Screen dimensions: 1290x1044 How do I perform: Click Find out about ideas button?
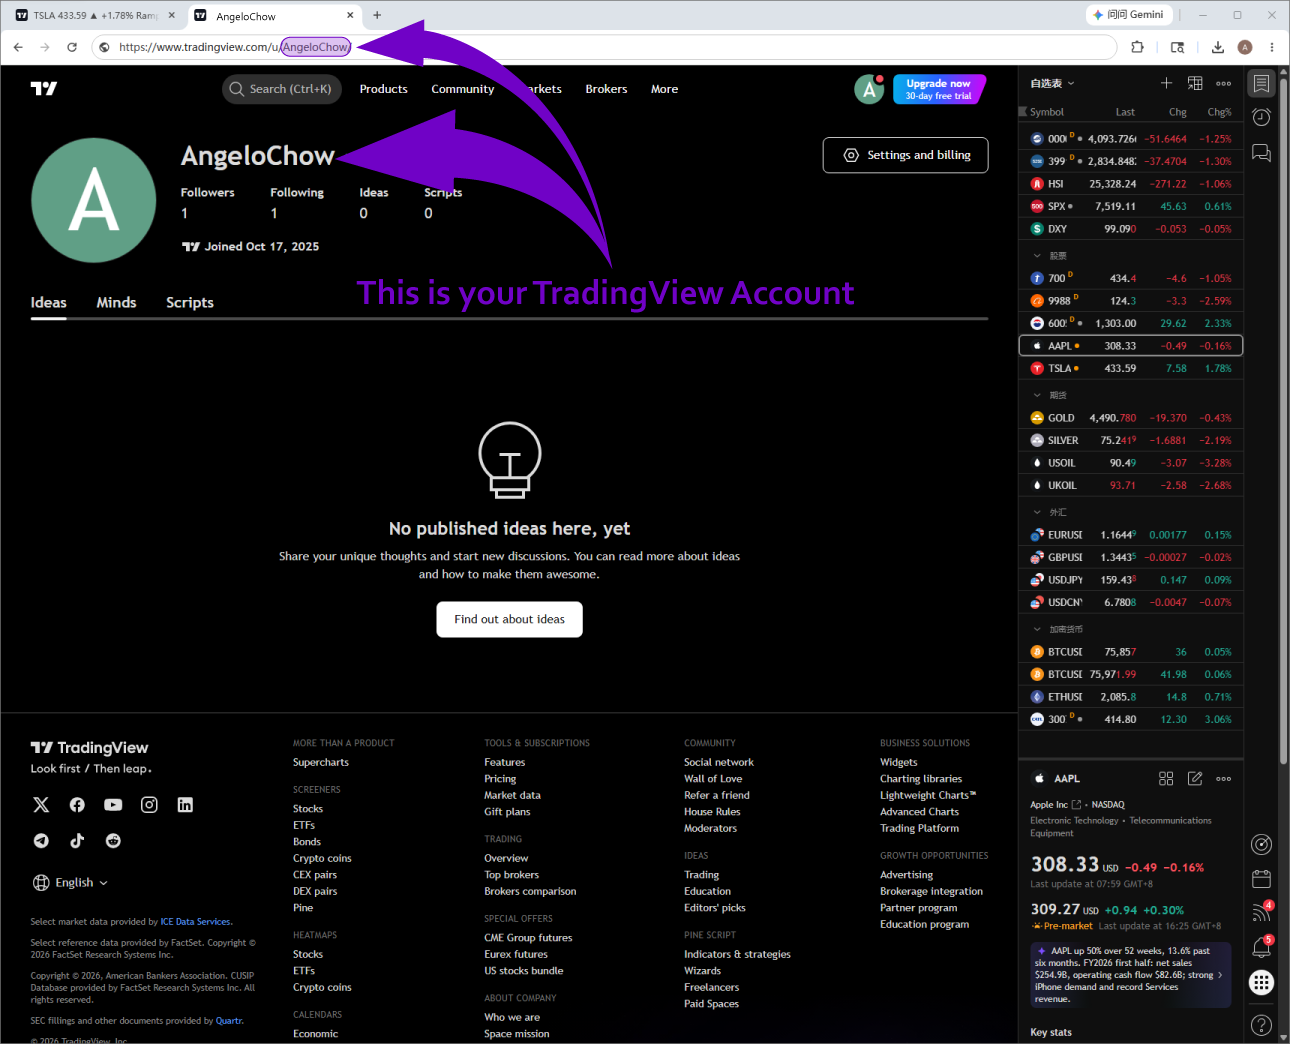coord(509,619)
